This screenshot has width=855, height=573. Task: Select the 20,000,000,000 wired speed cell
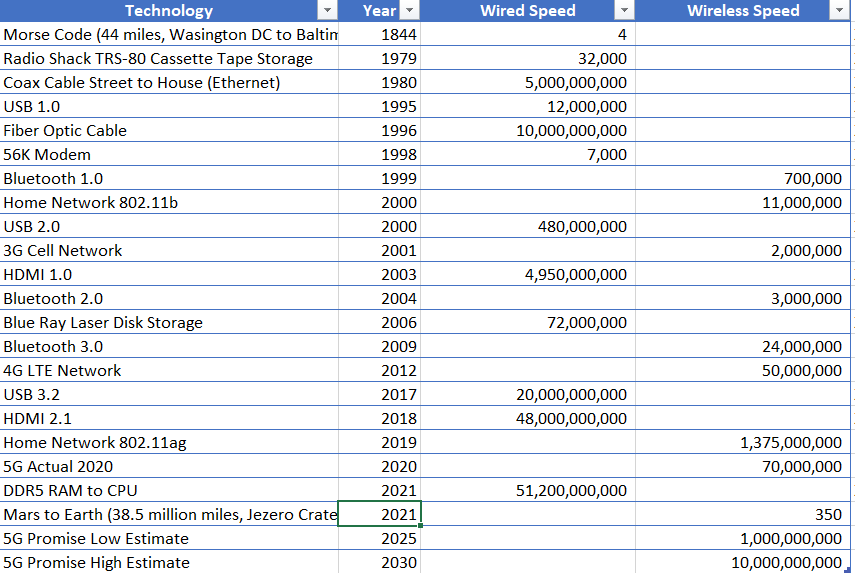coord(528,394)
